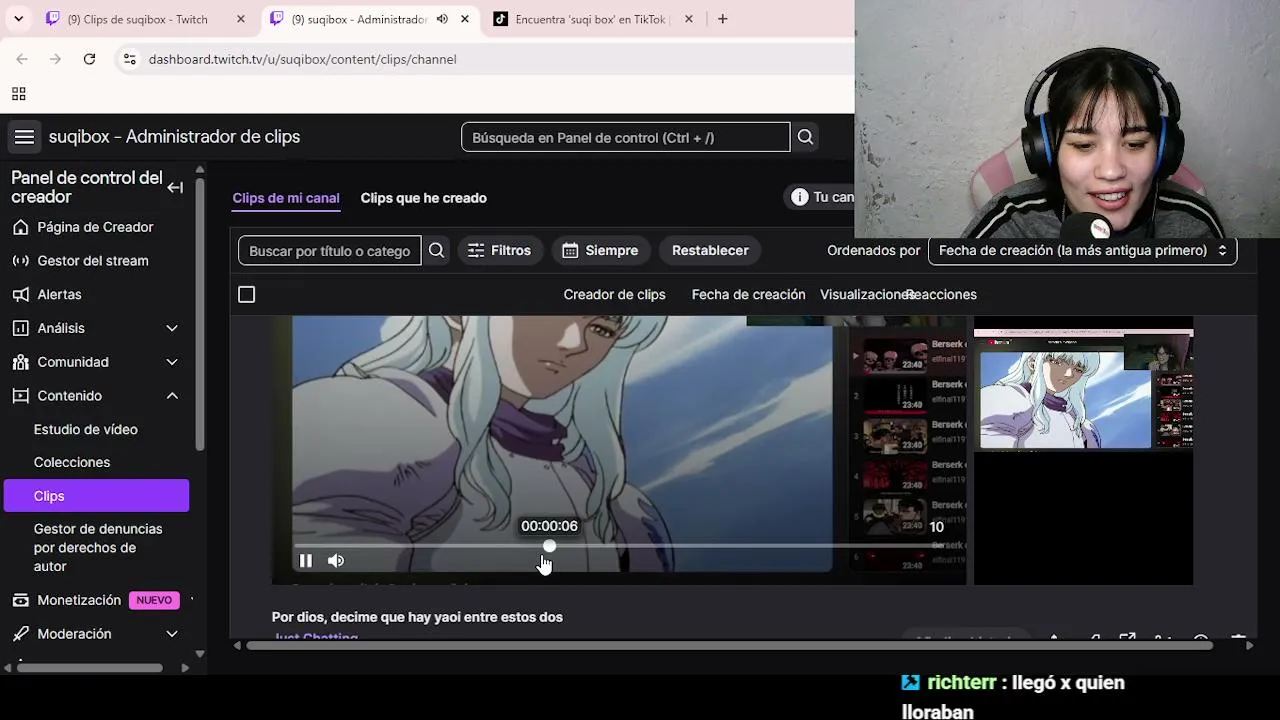1280x720 pixels.
Task: Click the Página de Creador home icon
Action: tap(20, 227)
